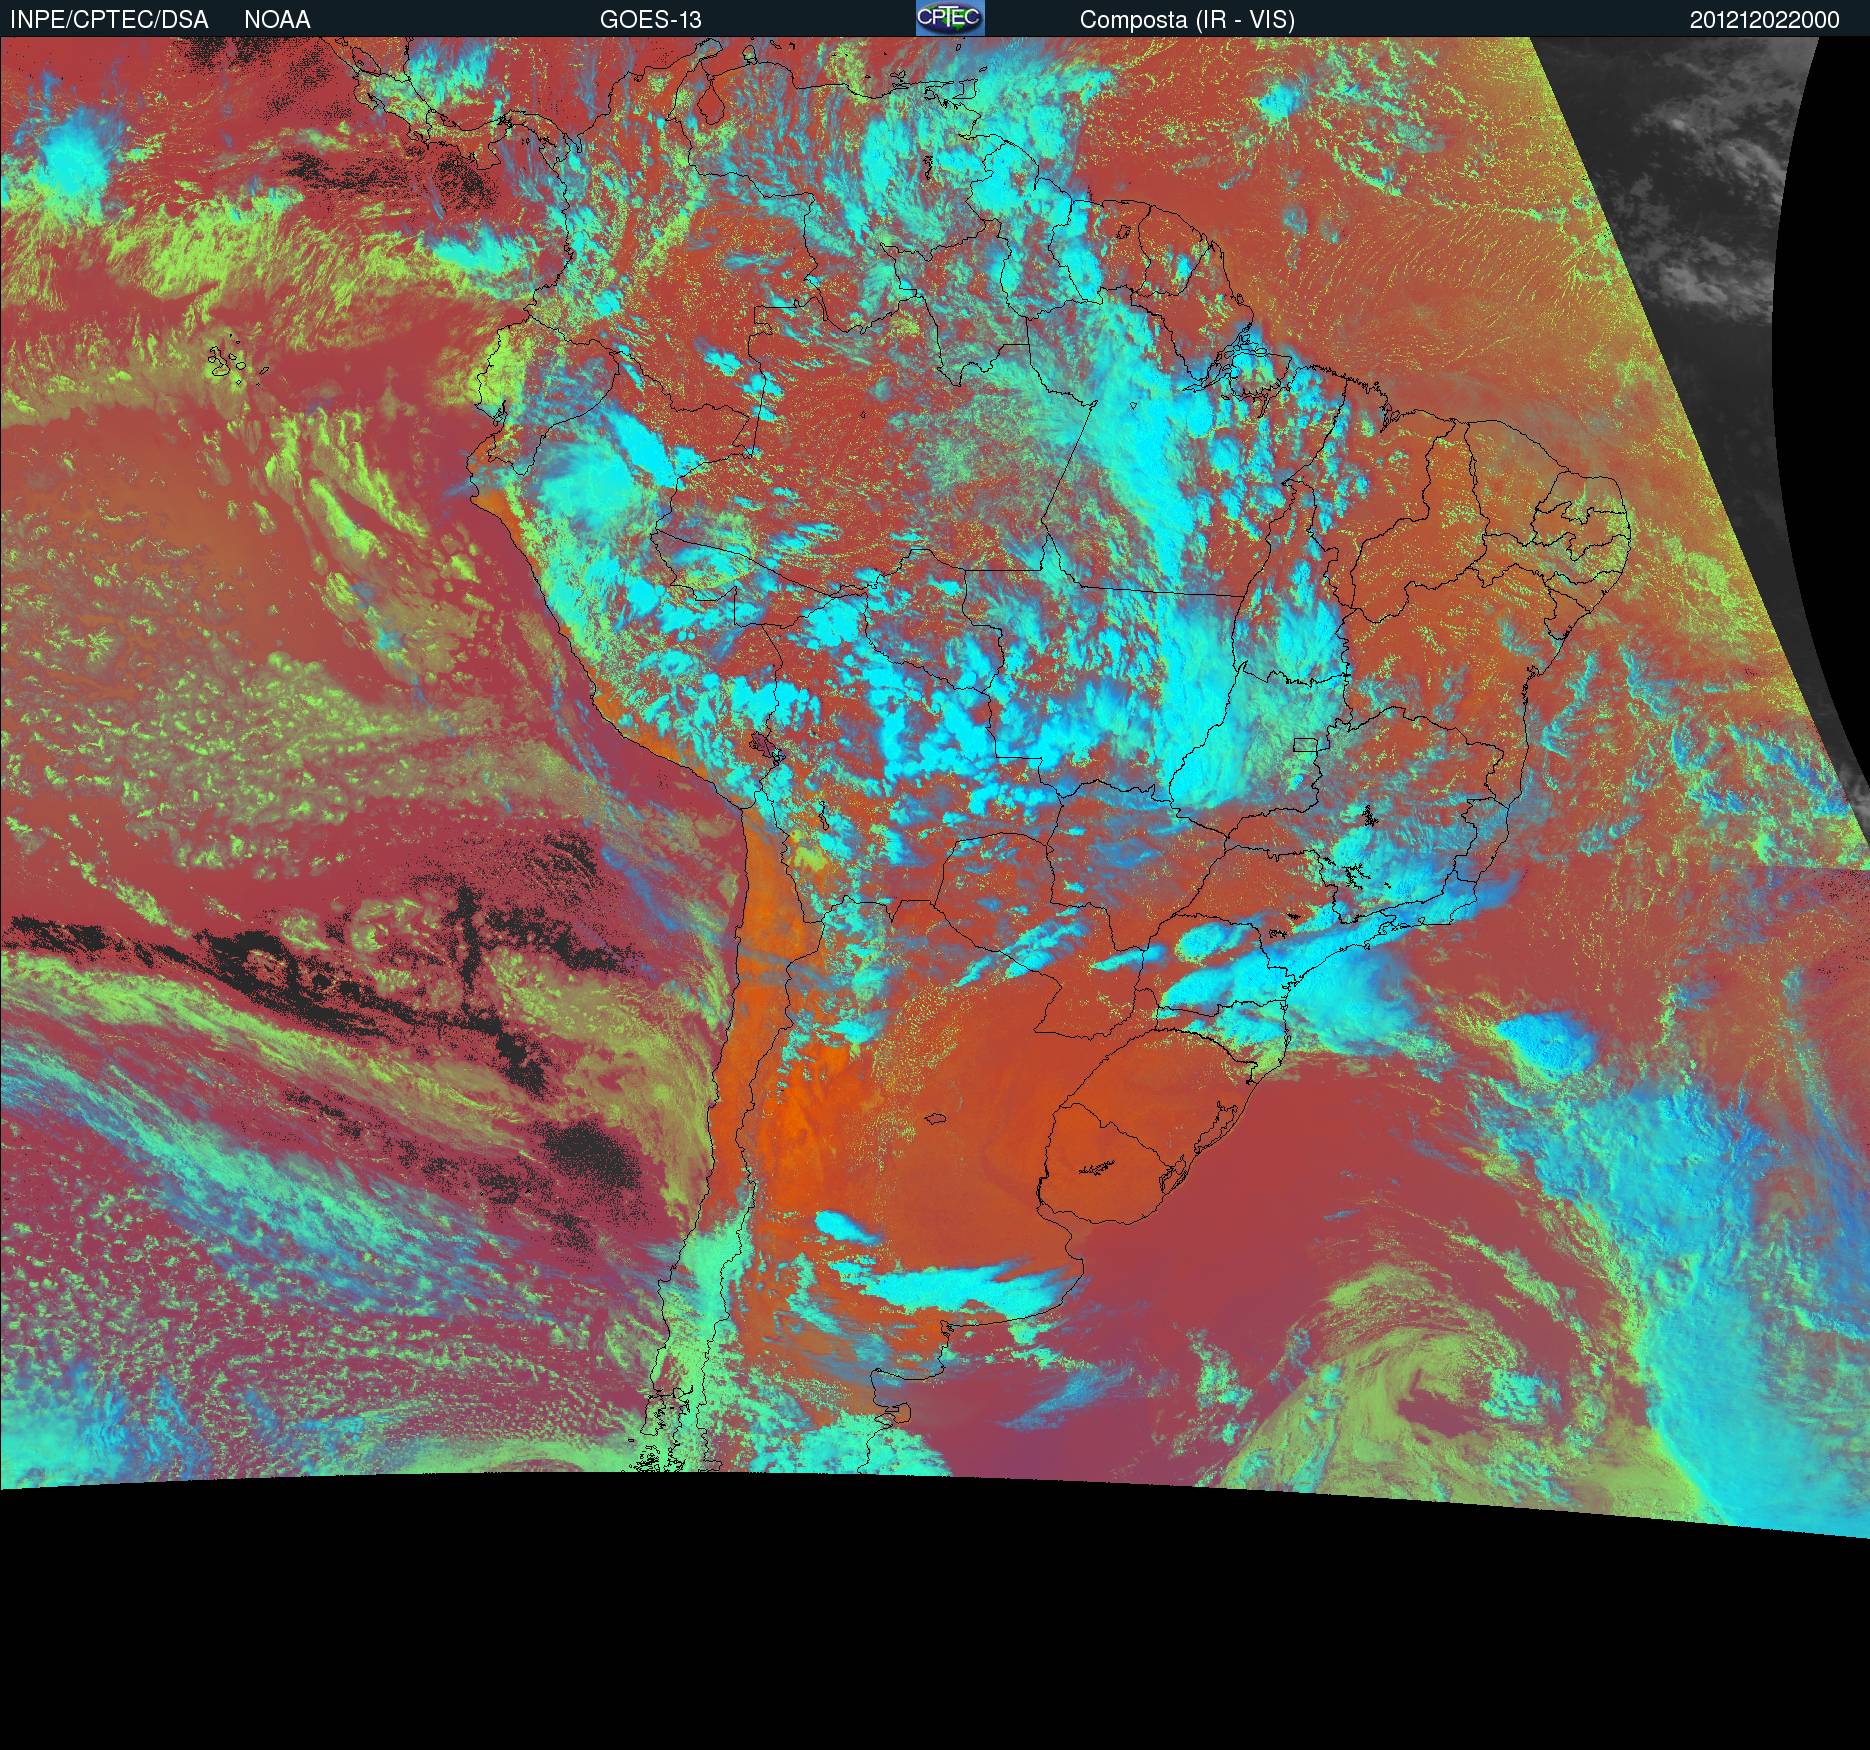The height and width of the screenshot is (1750, 1870).
Task: Click the CPTEC logo in the header
Action: pos(950,18)
